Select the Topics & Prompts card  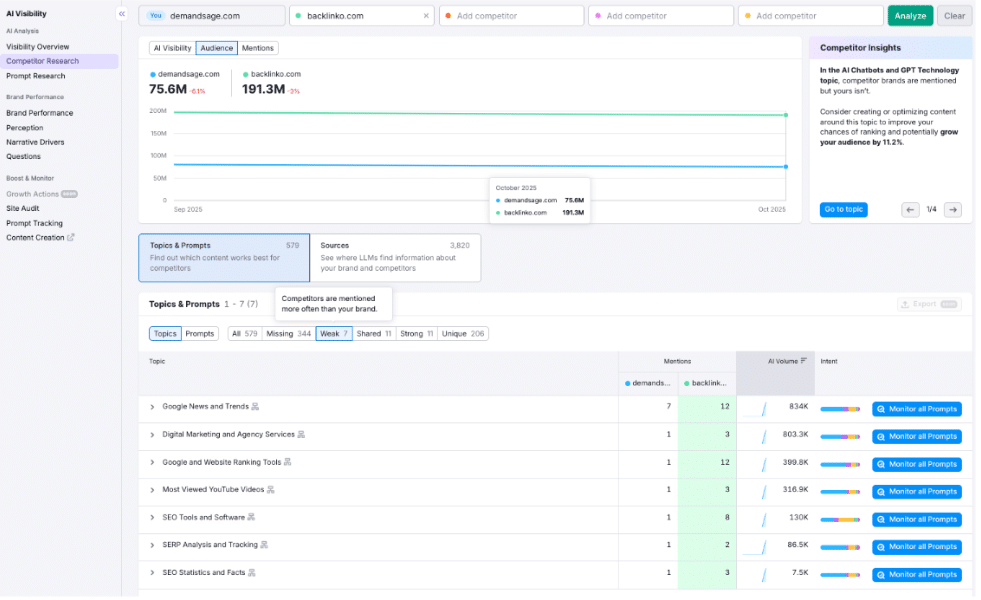click(225, 259)
